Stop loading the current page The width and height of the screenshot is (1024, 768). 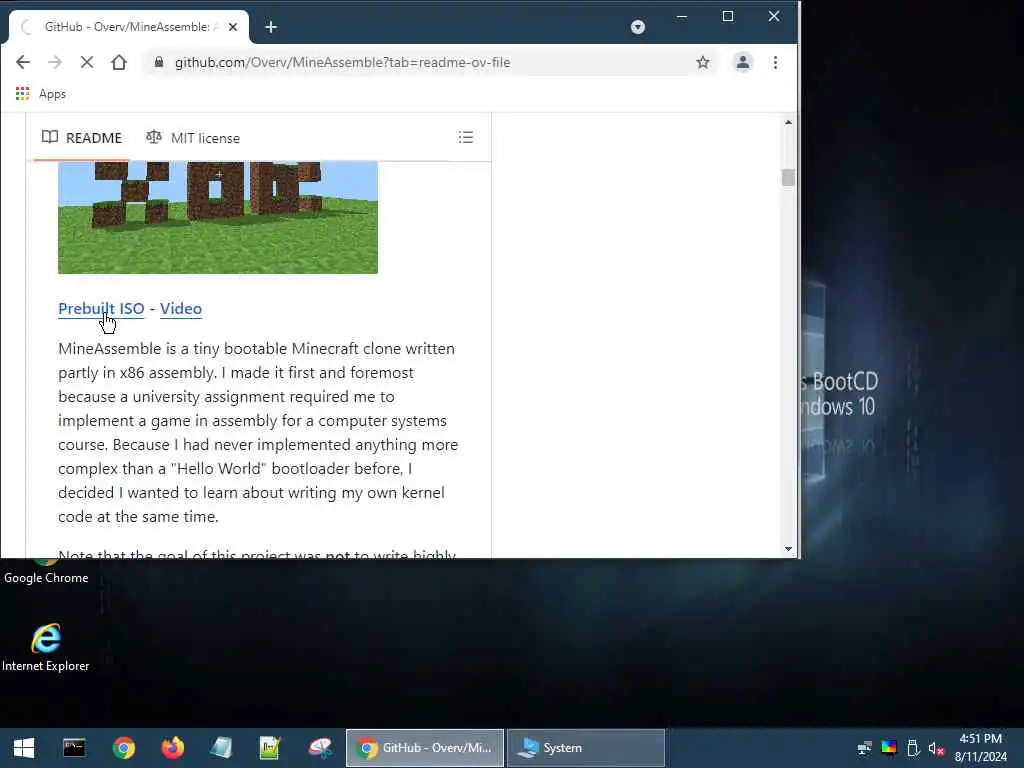[x=87, y=63]
